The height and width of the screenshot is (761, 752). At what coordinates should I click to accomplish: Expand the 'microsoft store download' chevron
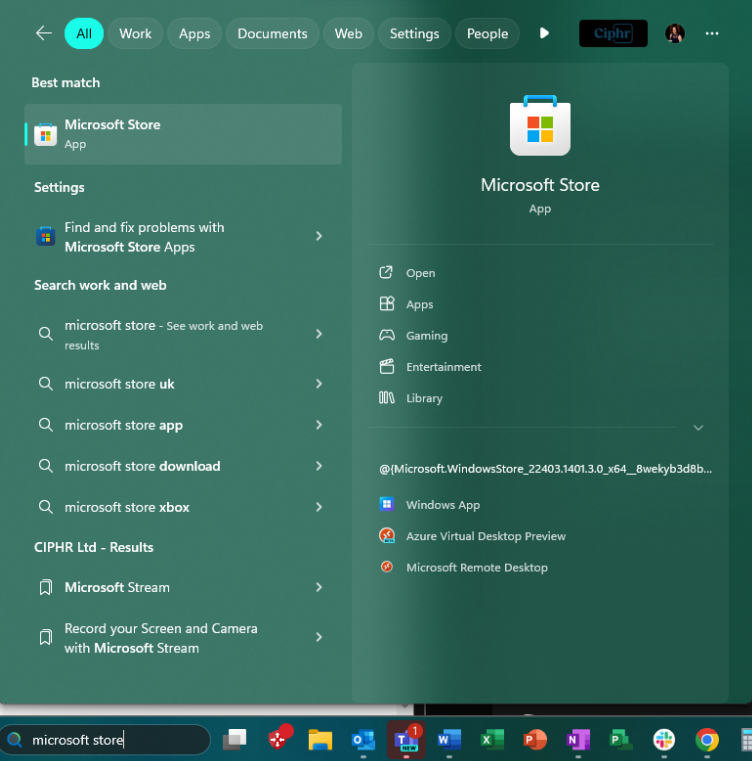pos(319,466)
